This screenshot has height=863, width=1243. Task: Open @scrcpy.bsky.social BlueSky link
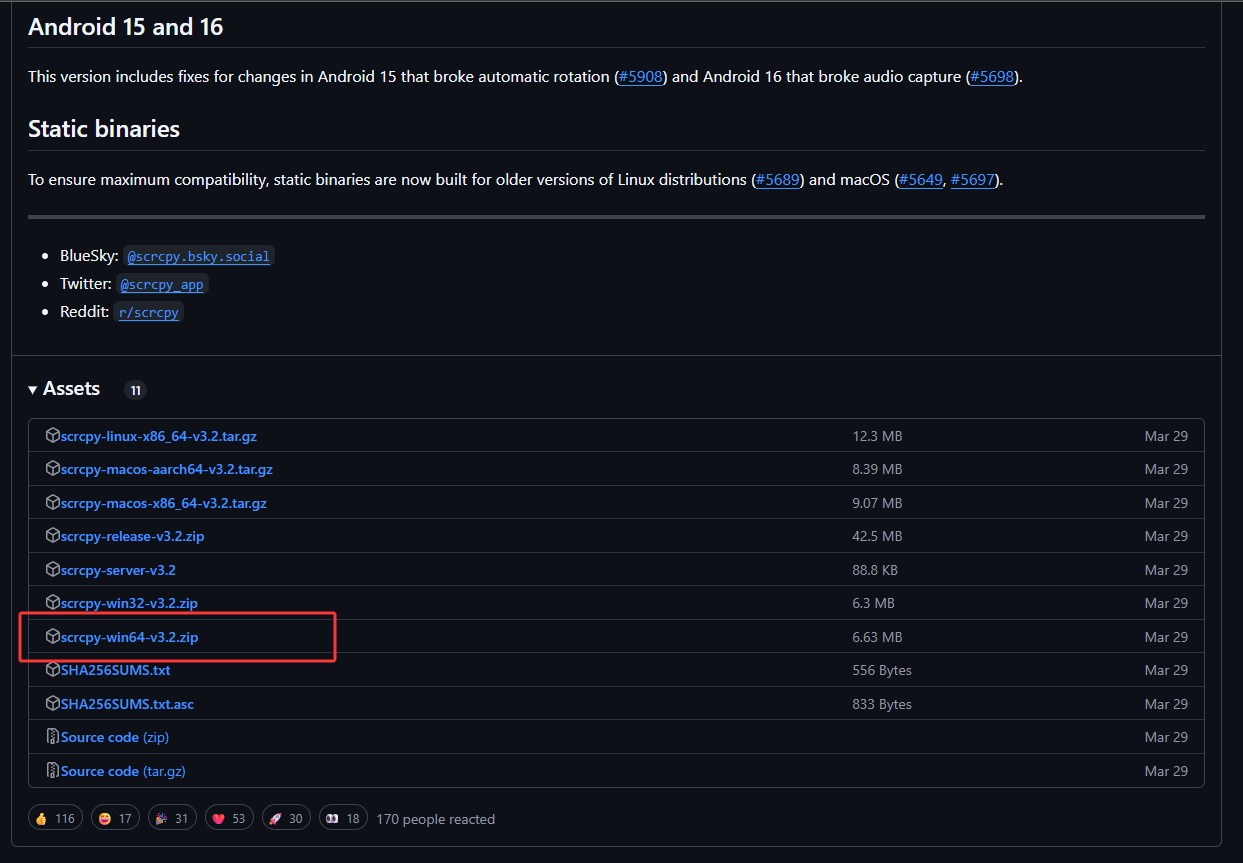(198, 257)
